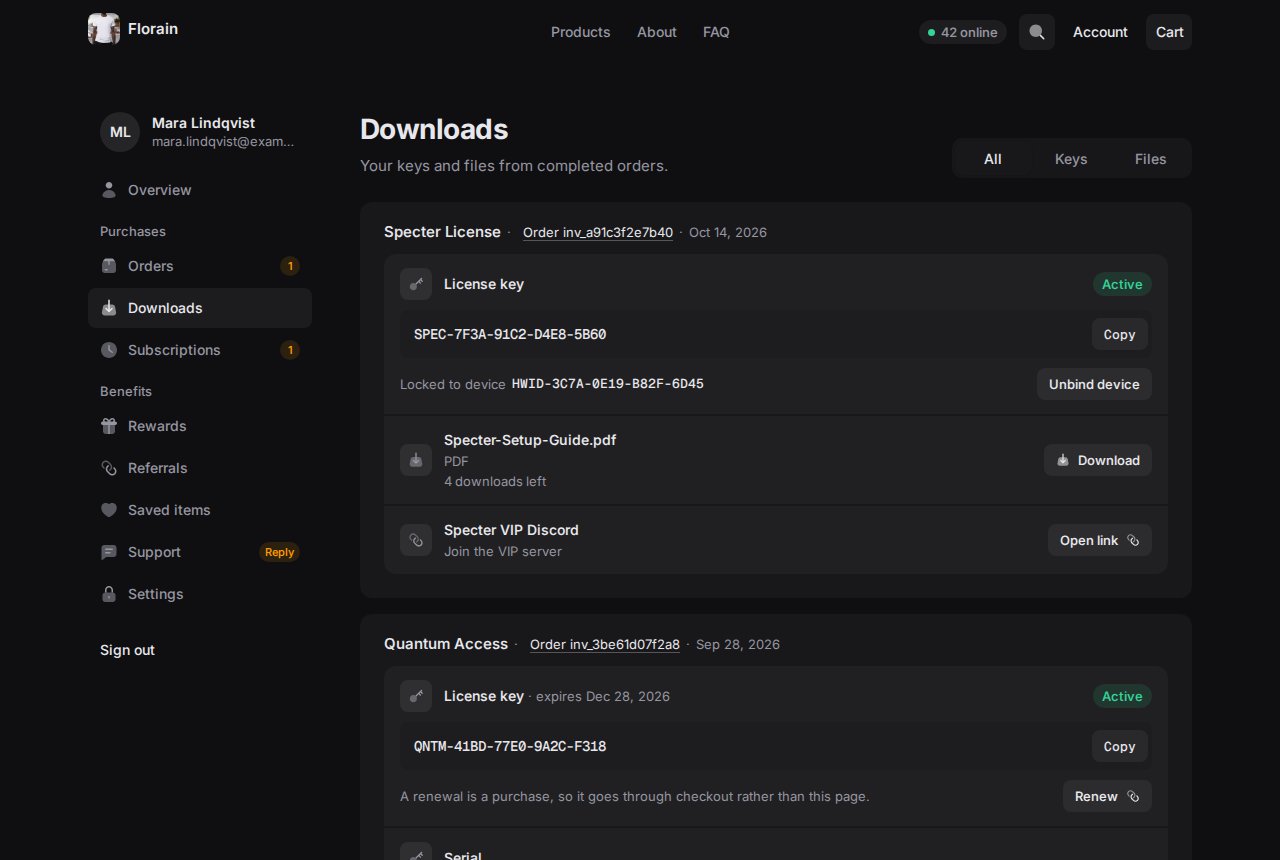Open order inv_a91c3f2e7b40 link

coord(598,232)
